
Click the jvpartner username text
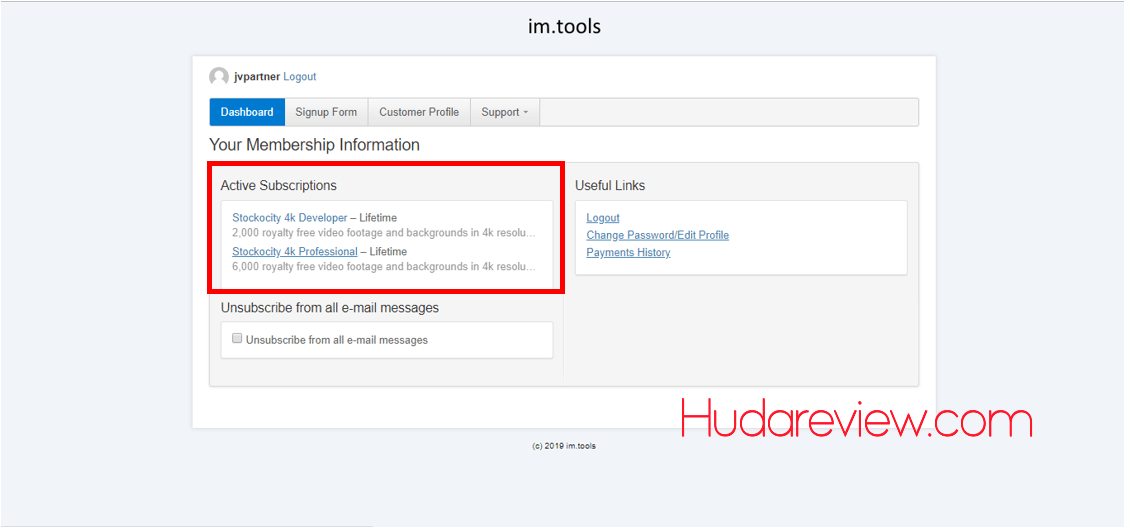pos(257,77)
